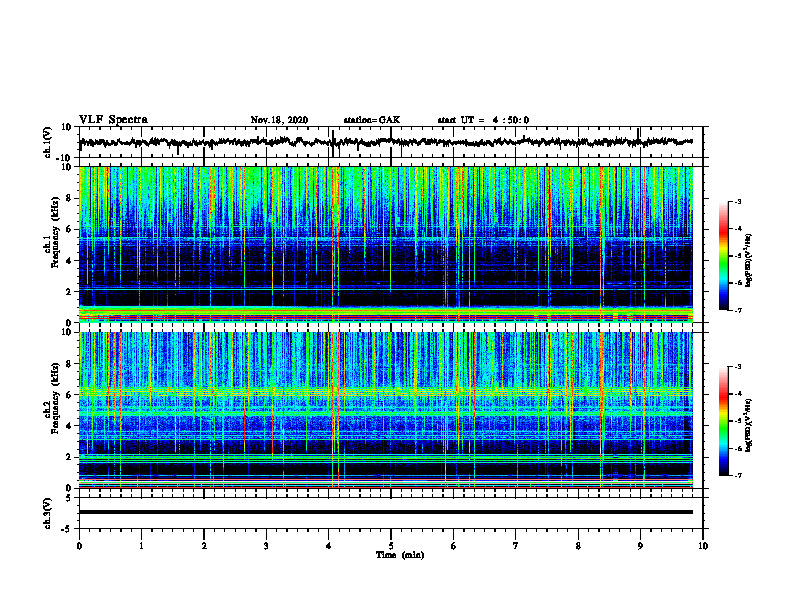
Task: Click time axis tick label "9"
Action: (640, 546)
